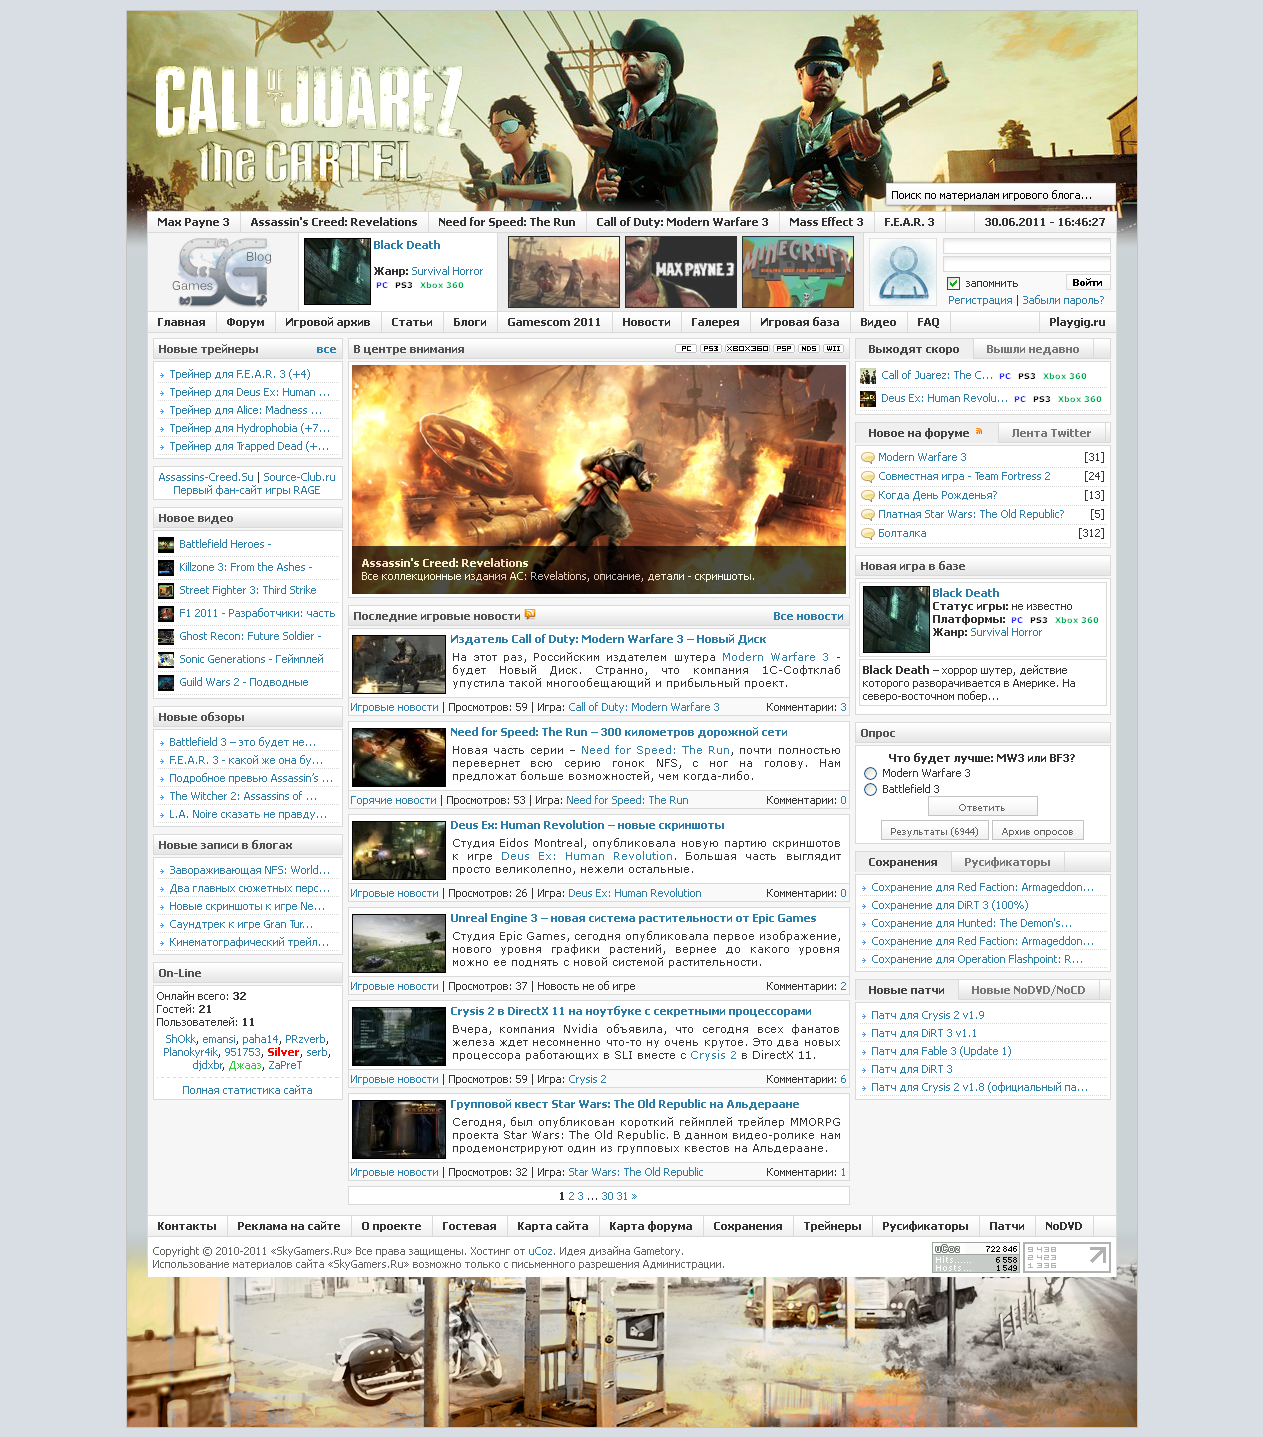The width and height of the screenshot is (1263, 1437).
Task: Click все link in Новые трейнеры header
Action: (326, 349)
